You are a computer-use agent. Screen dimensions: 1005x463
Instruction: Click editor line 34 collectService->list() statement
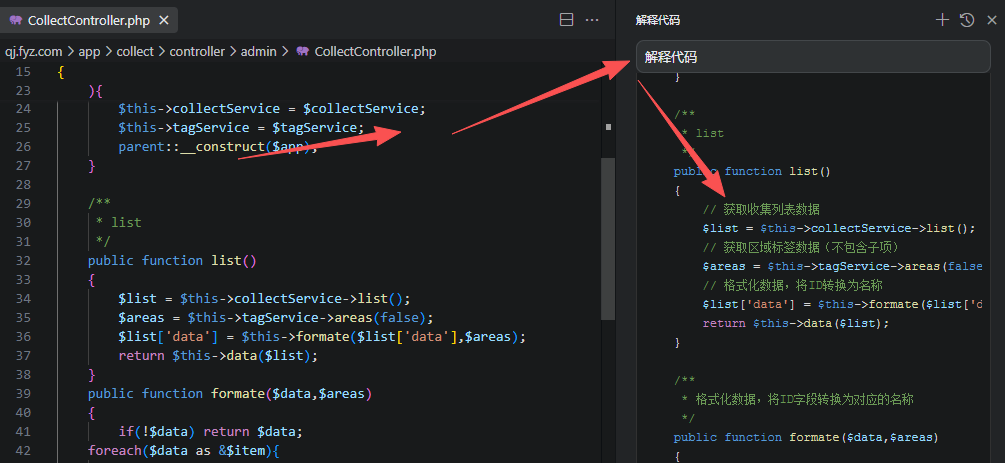click(x=264, y=299)
